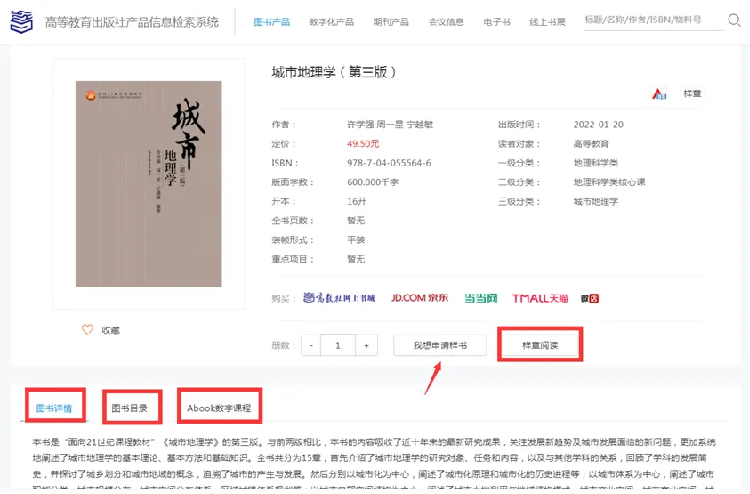Screen dimensions: 750x494
Task: Switch to the 图书目录 tab
Action: coord(130,408)
